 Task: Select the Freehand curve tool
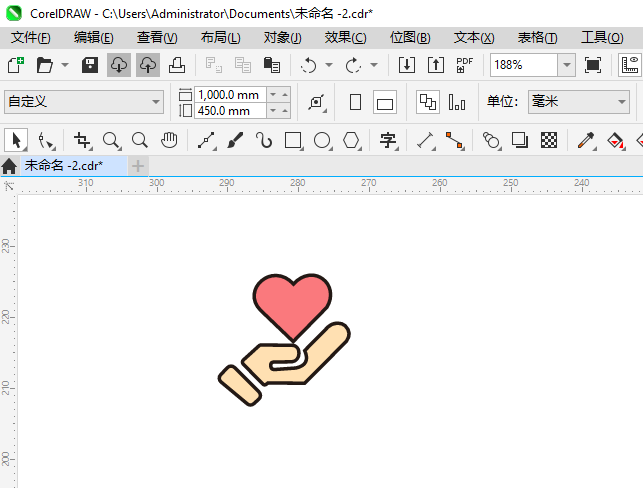[x=207, y=140]
